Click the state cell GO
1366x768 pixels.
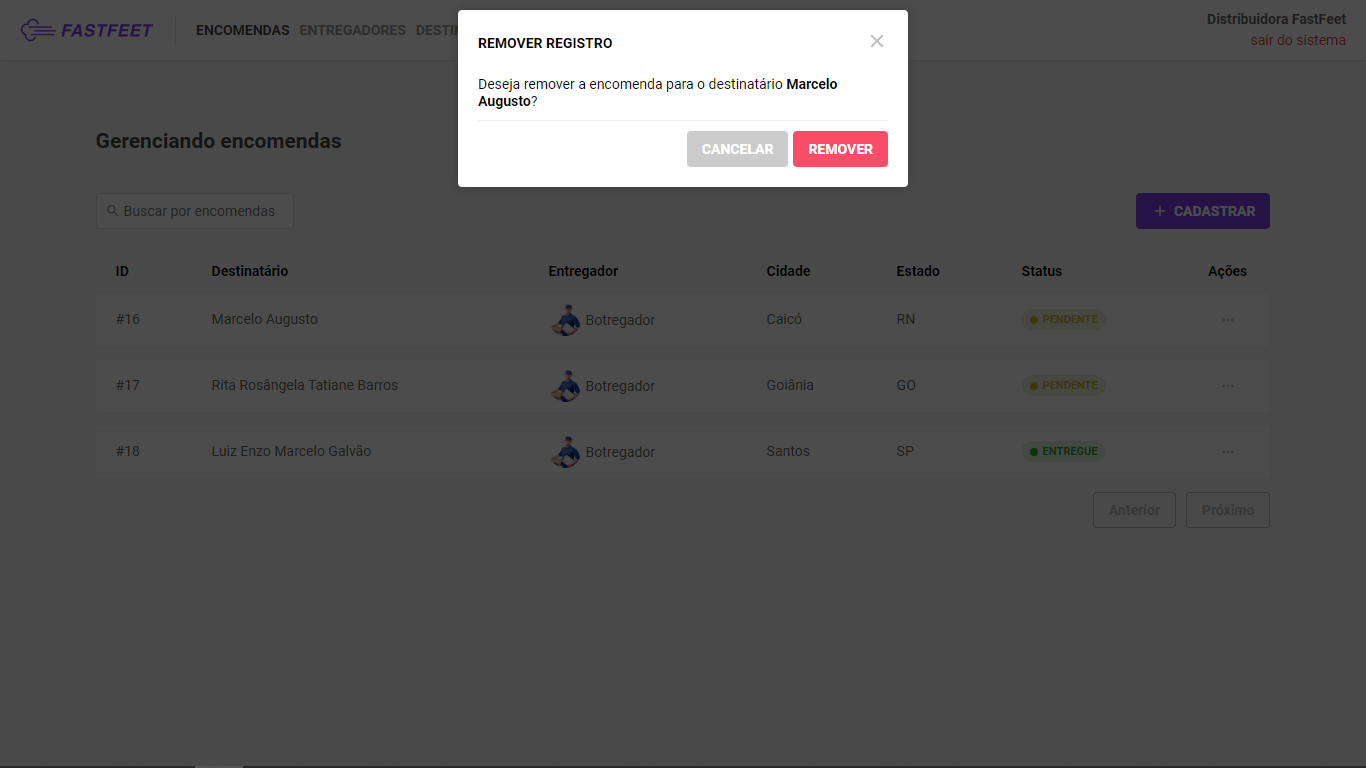tap(906, 385)
